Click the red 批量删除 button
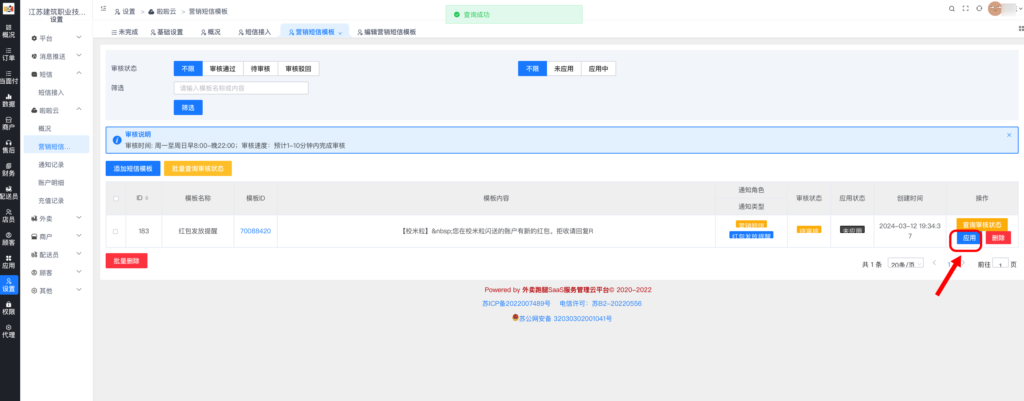 127,261
